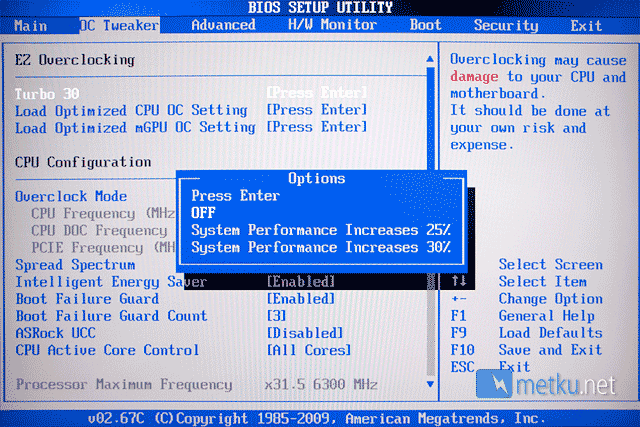
Task: Select the Overclock Mode item
Action: coord(71,196)
